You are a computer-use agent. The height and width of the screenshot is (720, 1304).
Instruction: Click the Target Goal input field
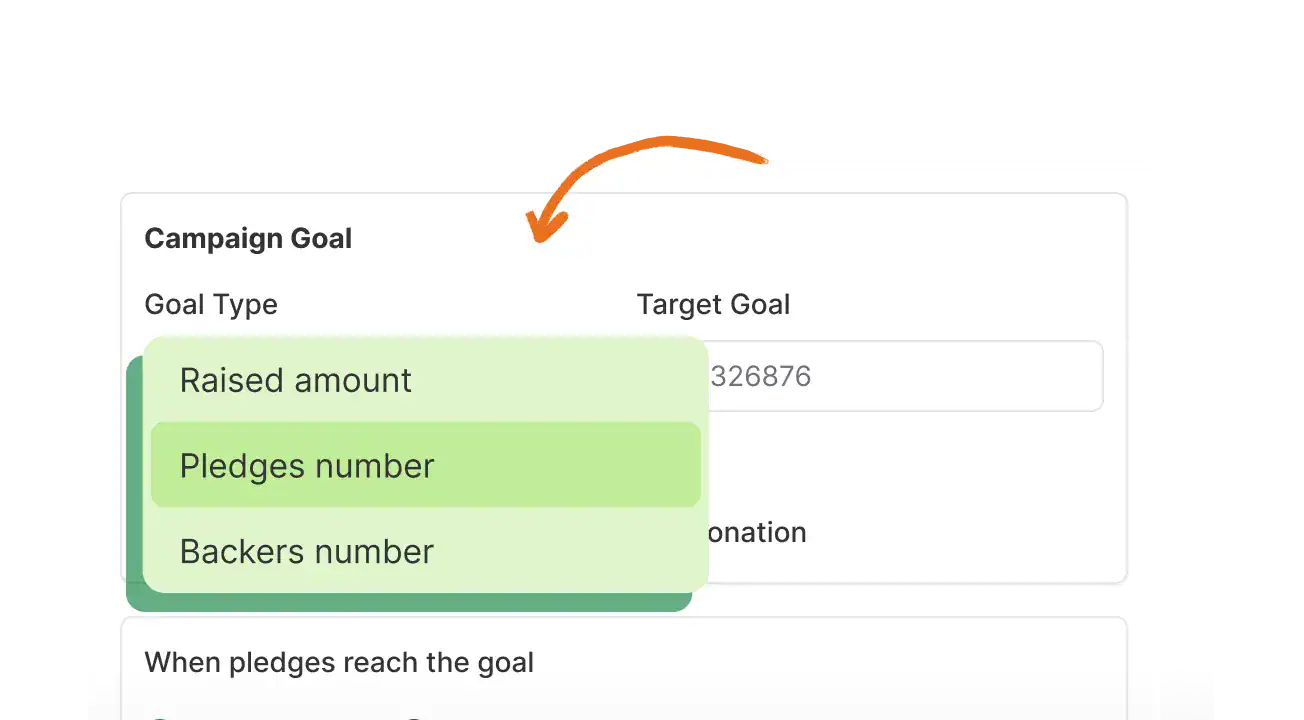pyautogui.click(x=900, y=376)
